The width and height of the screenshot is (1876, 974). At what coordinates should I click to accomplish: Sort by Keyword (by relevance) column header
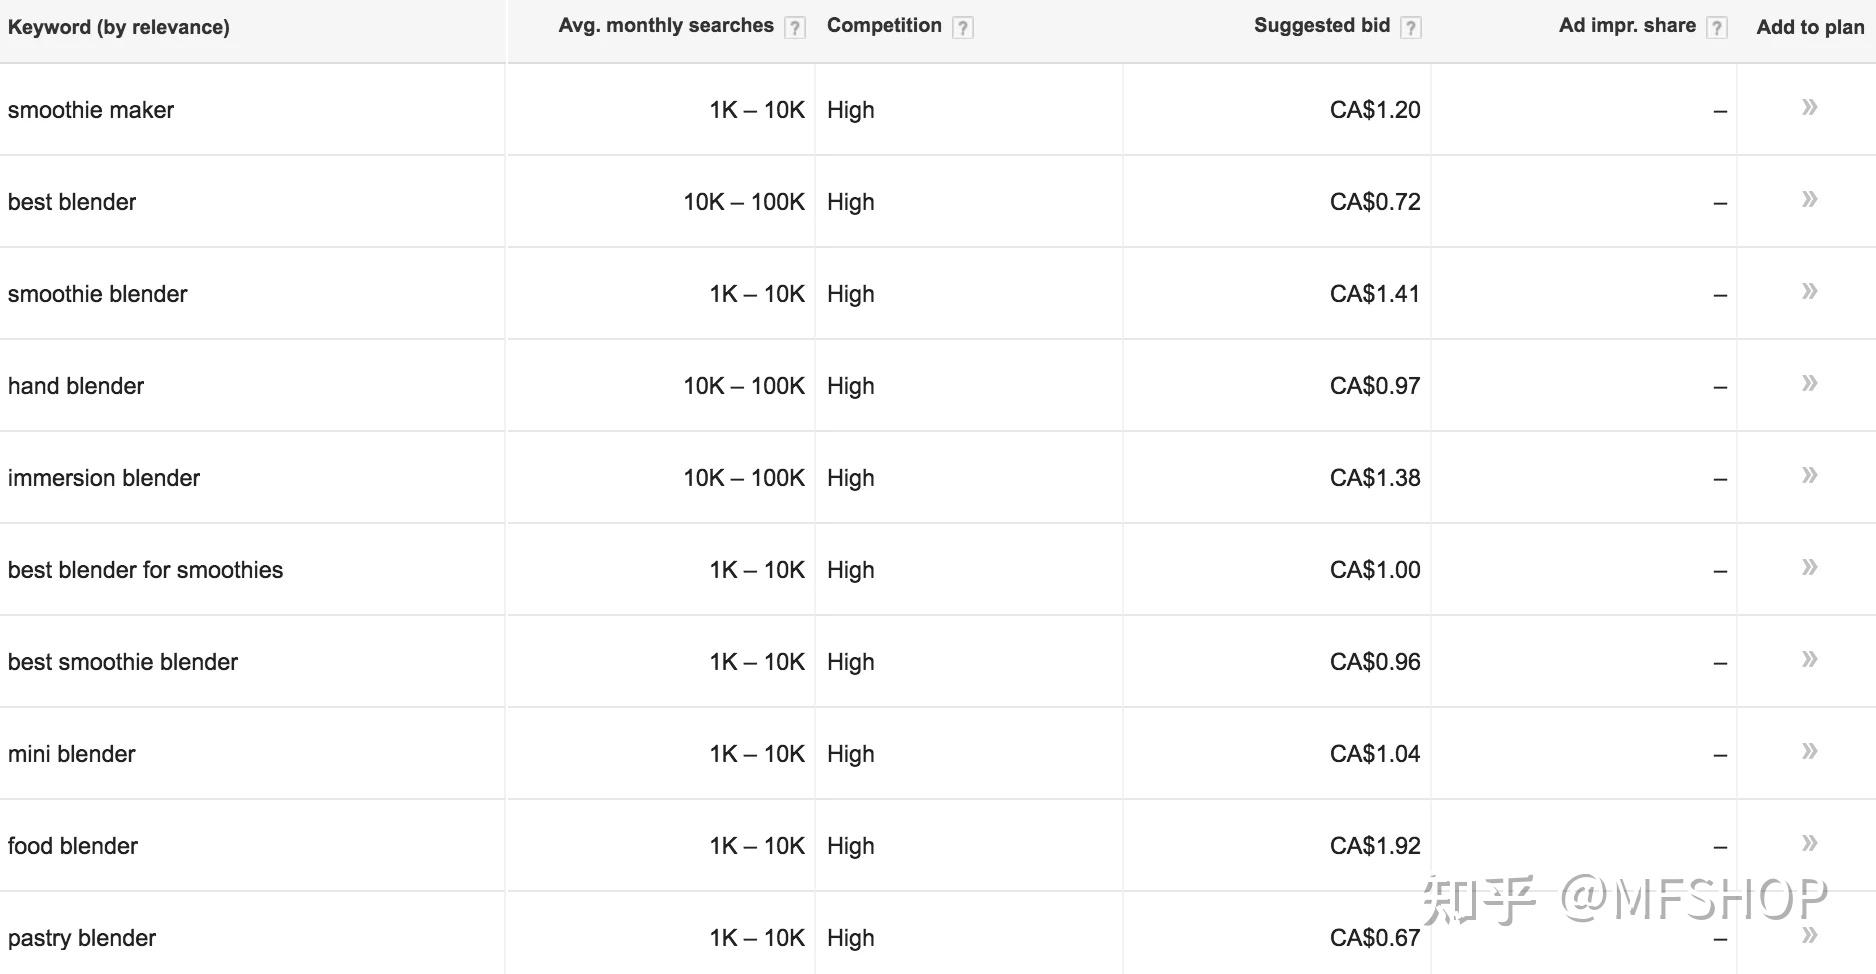119,27
